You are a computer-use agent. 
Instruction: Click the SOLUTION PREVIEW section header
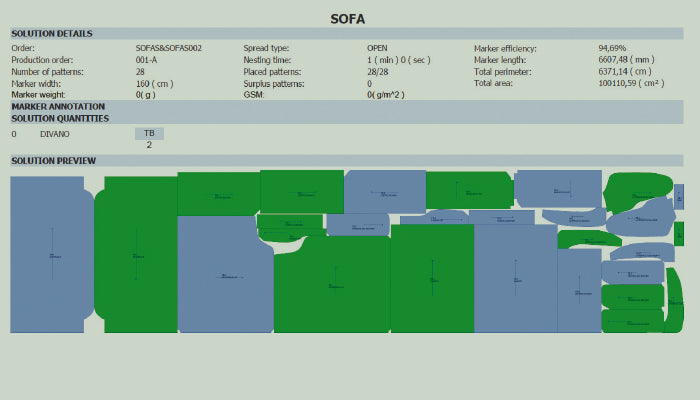coord(53,160)
